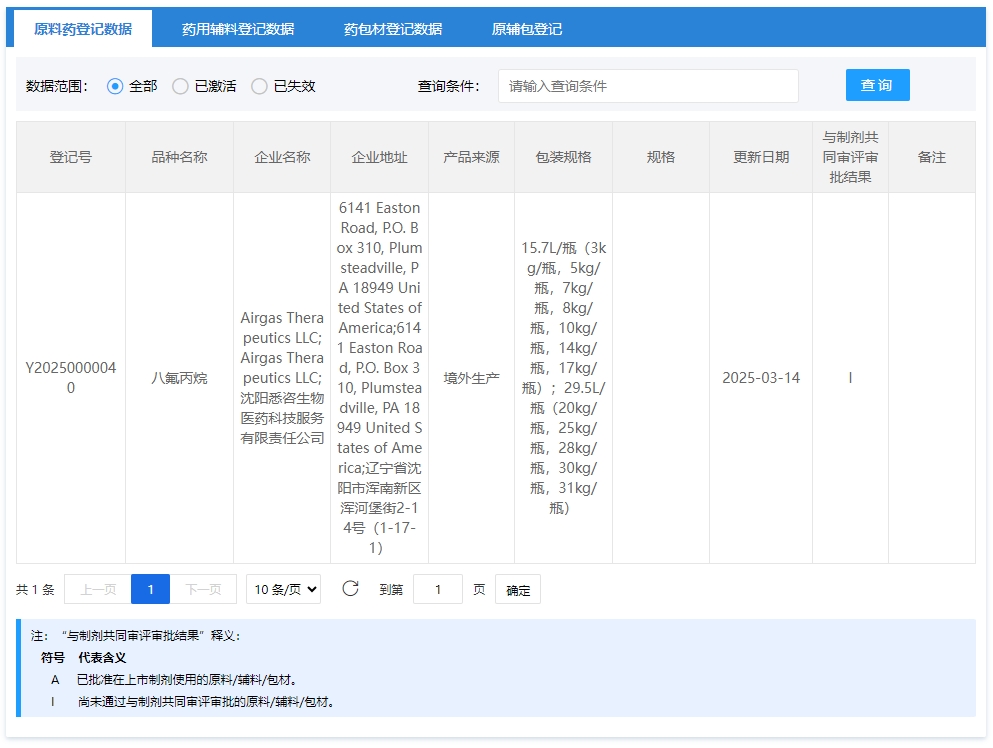
Task: Open the 药包材登记数据 tab
Action: click(x=393, y=29)
